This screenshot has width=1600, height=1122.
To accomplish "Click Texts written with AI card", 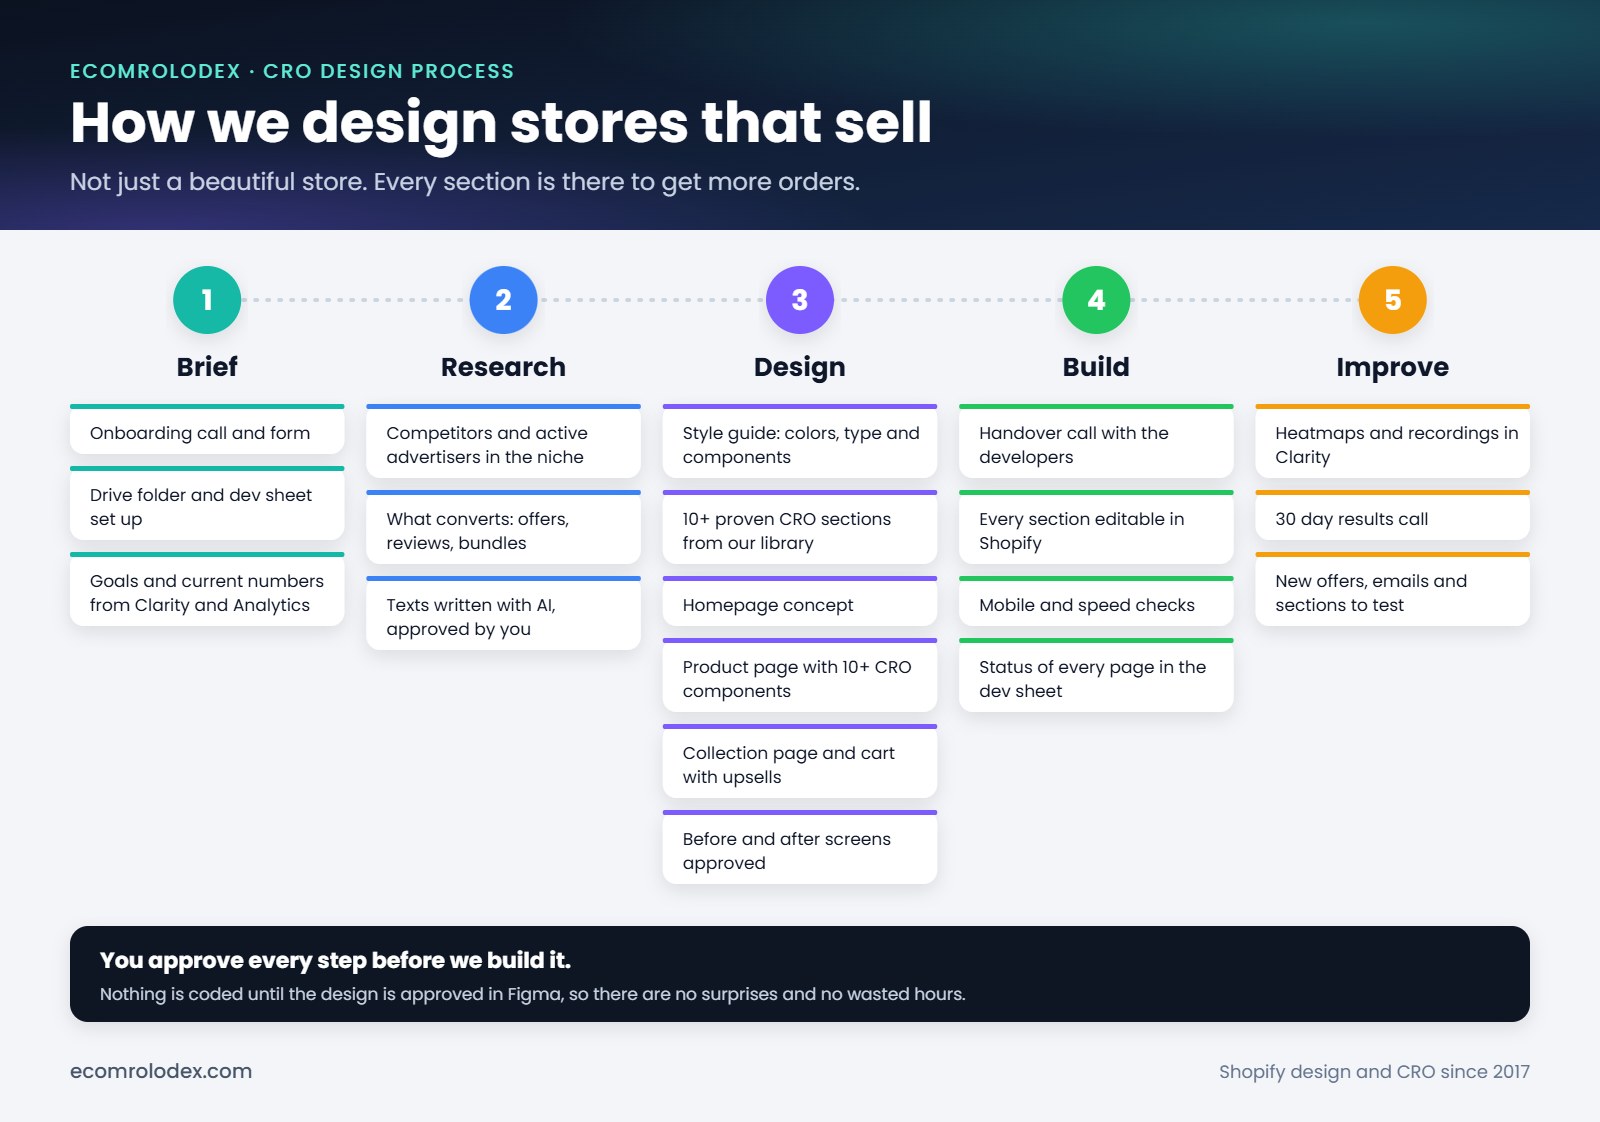I will pos(503,613).
